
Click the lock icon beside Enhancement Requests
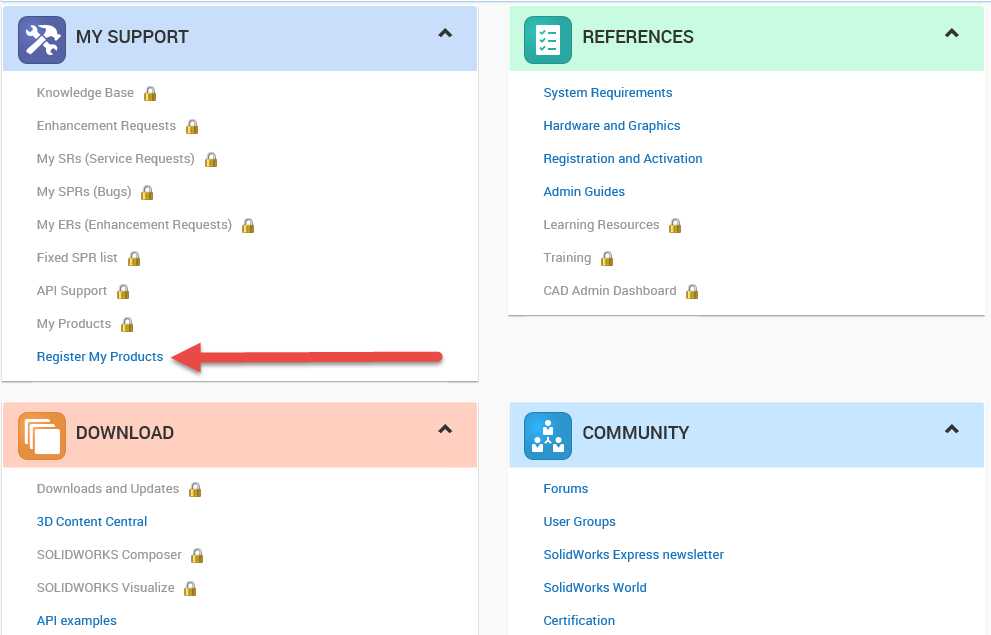coord(192,126)
